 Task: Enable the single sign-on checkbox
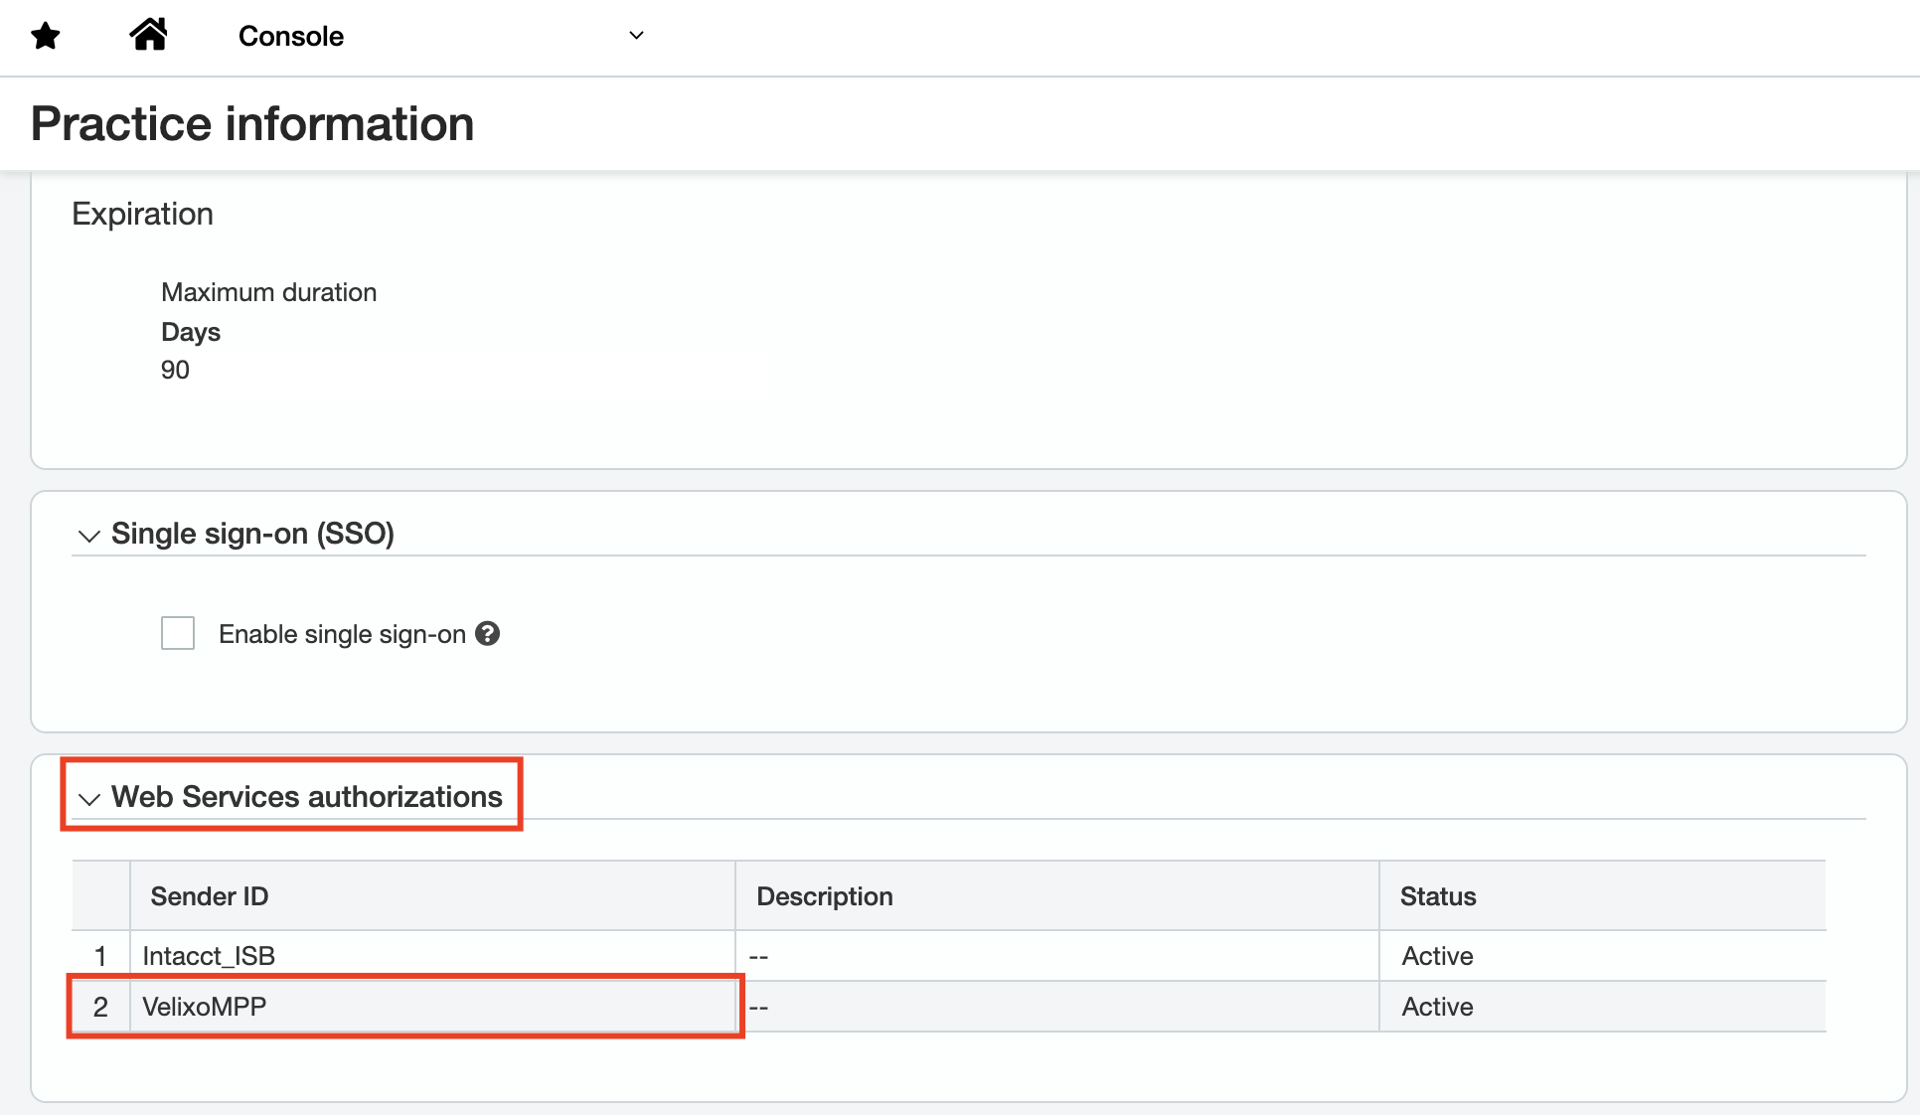pyautogui.click(x=178, y=634)
